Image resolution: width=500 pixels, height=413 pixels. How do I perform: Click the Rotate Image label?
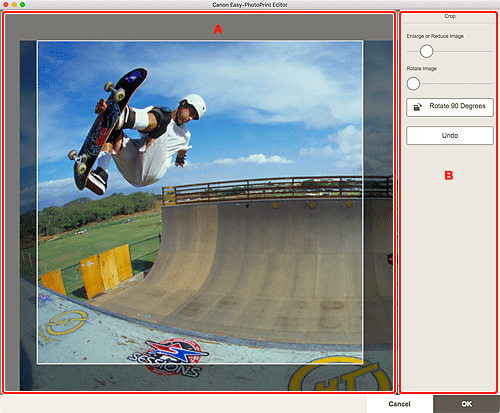coord(422,68)
